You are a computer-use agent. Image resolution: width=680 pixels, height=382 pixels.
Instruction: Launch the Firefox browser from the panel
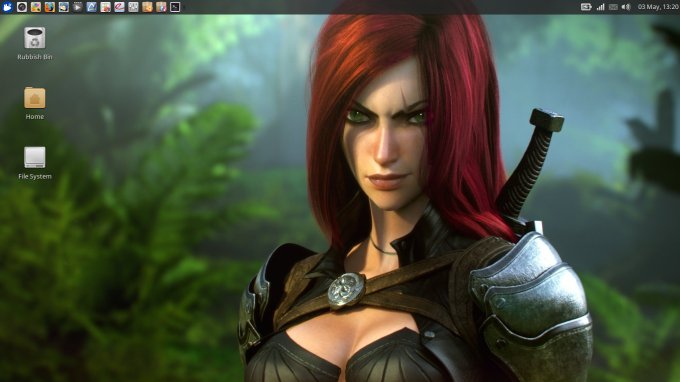coord(50,7)
